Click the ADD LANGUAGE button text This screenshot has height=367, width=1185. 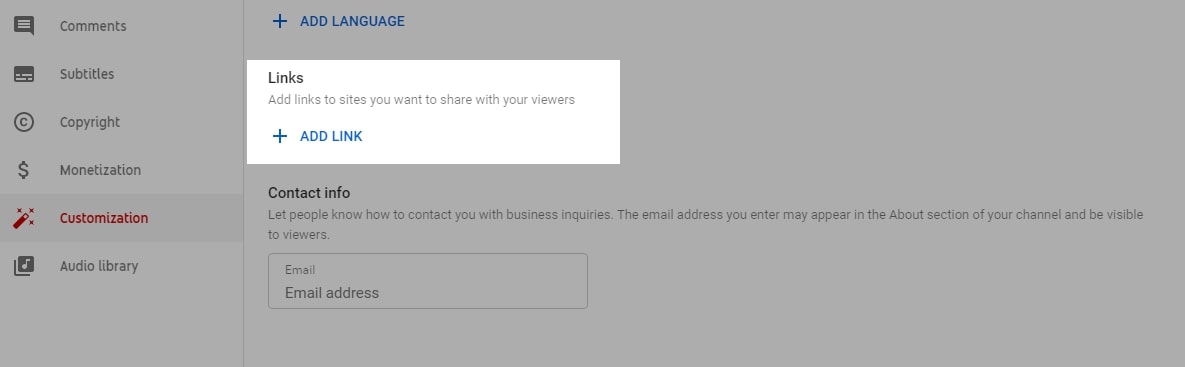tap(352, 21)
